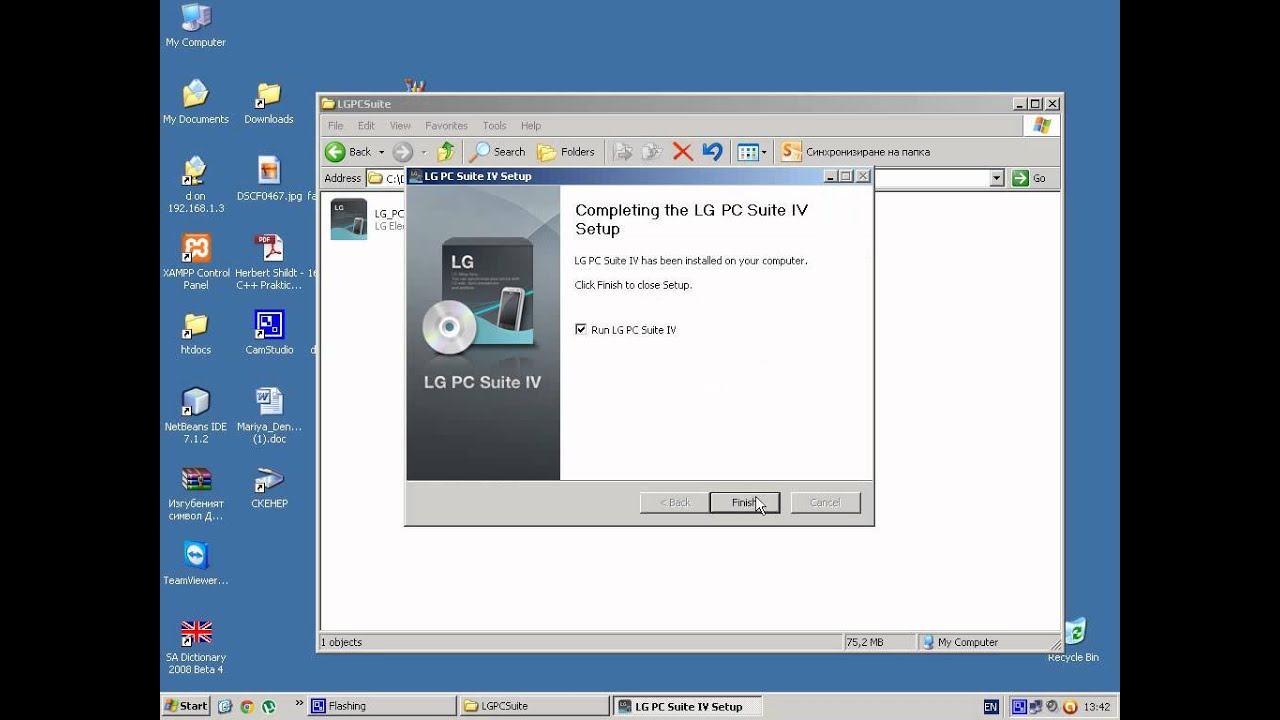Open the File menu in LGPCSuite window

pos(335,125)
